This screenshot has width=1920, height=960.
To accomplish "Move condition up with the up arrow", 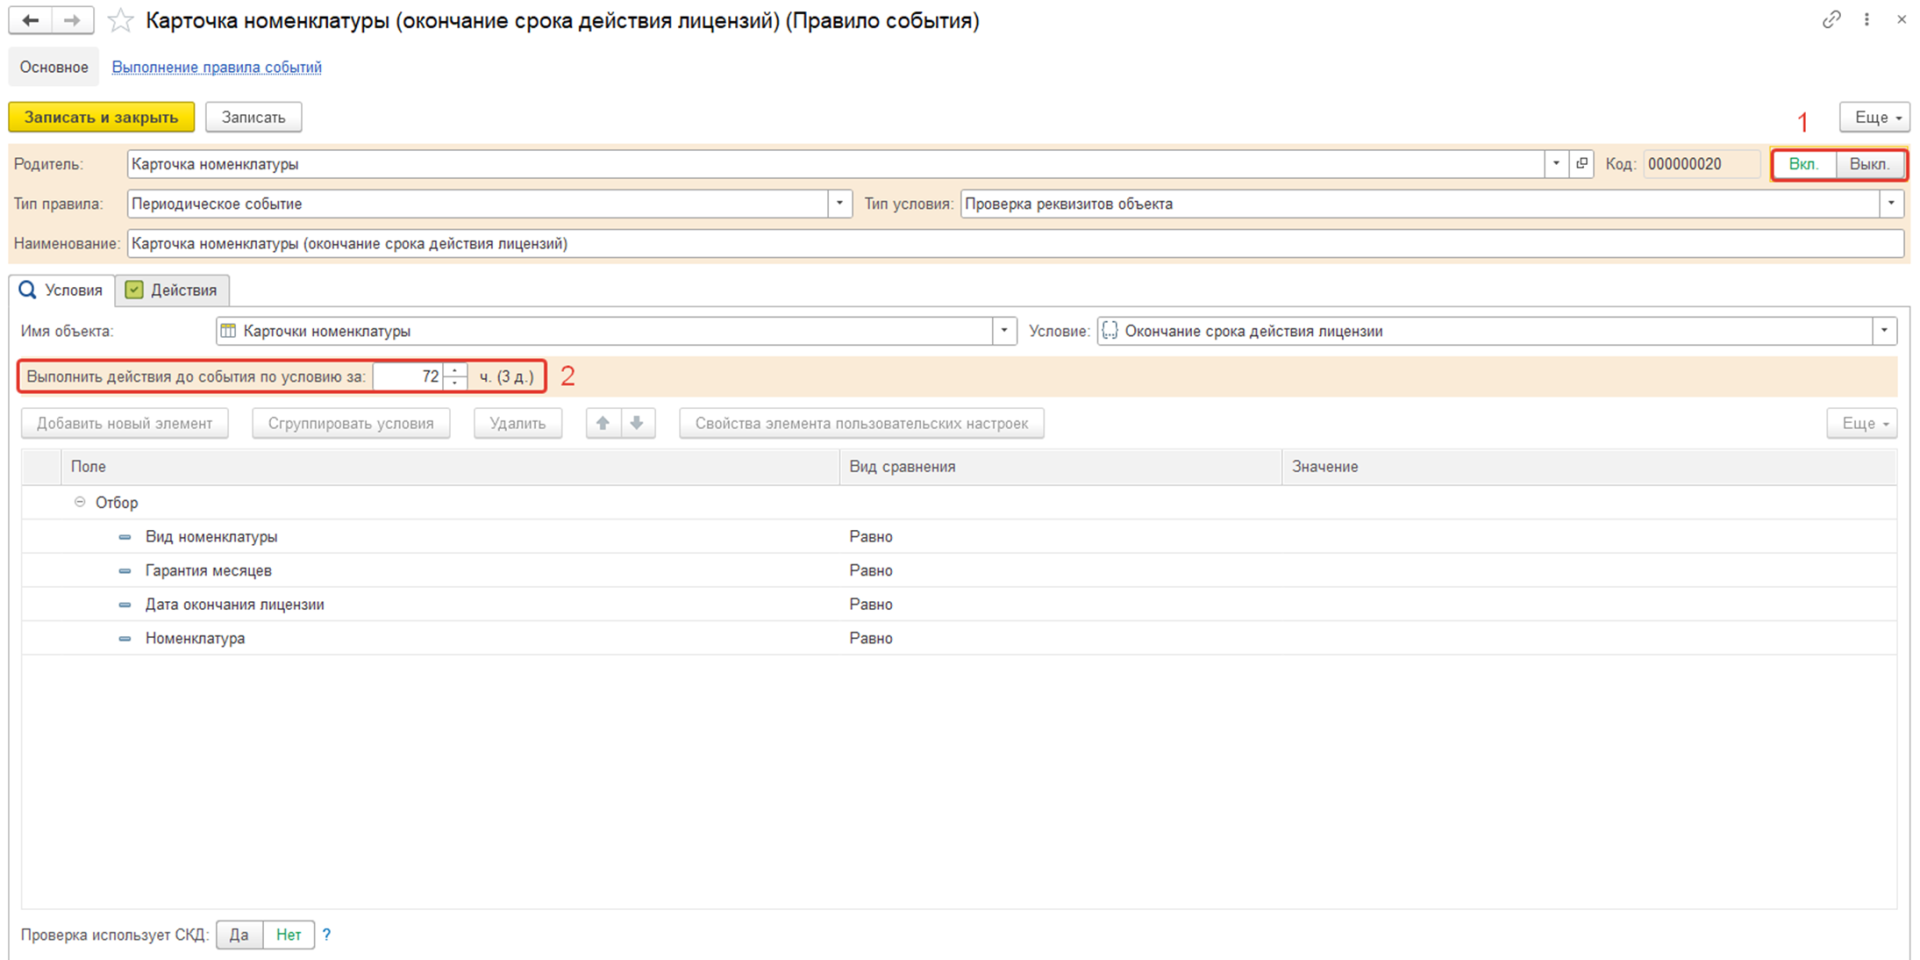I will coord(603,423).
